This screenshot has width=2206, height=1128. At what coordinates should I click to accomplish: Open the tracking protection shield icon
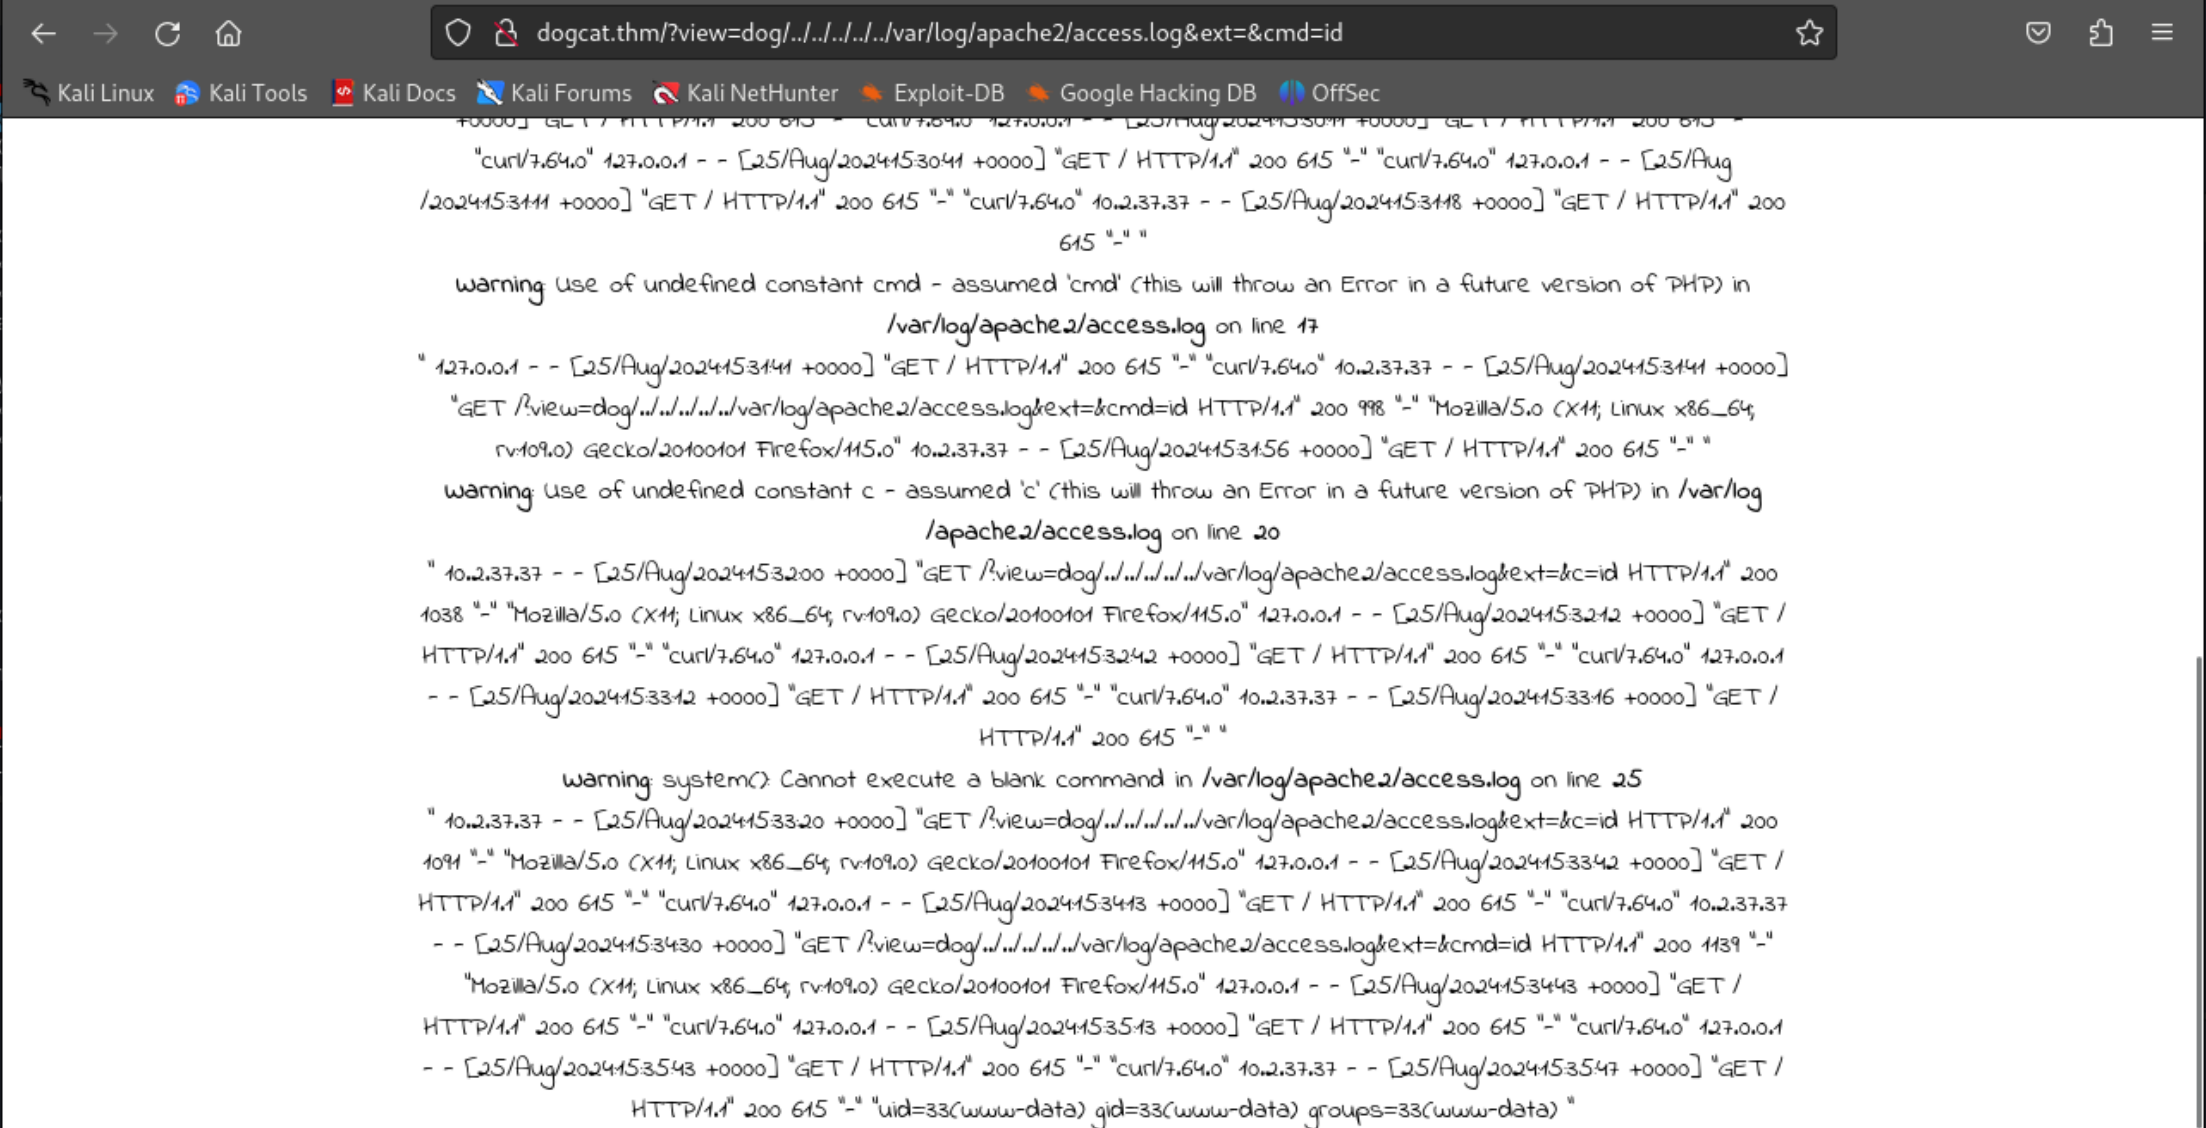(x=458, y=33)
